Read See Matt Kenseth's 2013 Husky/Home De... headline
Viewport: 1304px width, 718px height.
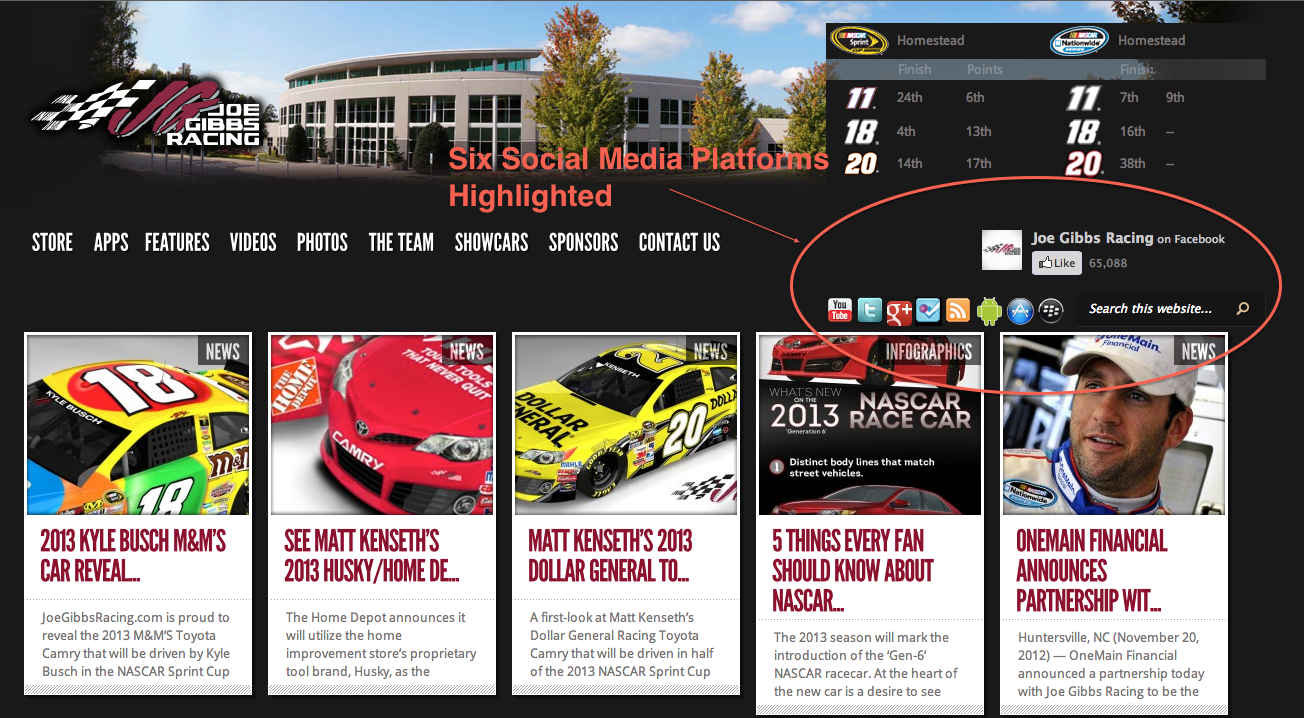point(372,555)
